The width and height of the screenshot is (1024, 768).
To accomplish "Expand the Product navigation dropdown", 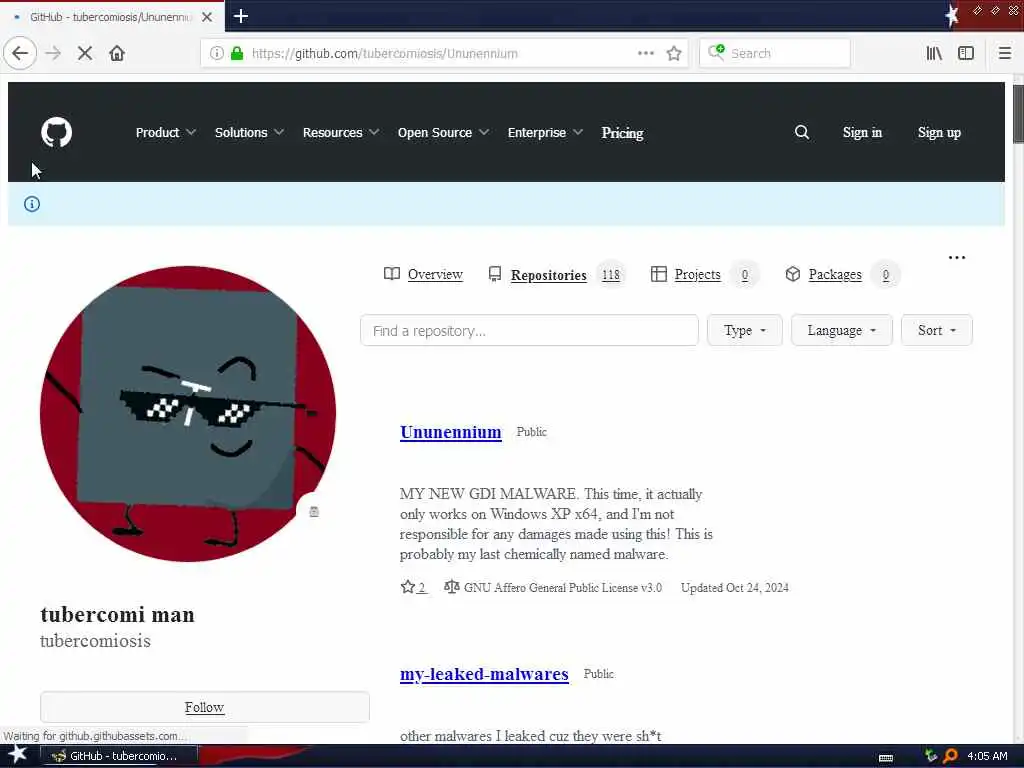I will (x=166, y=133).
